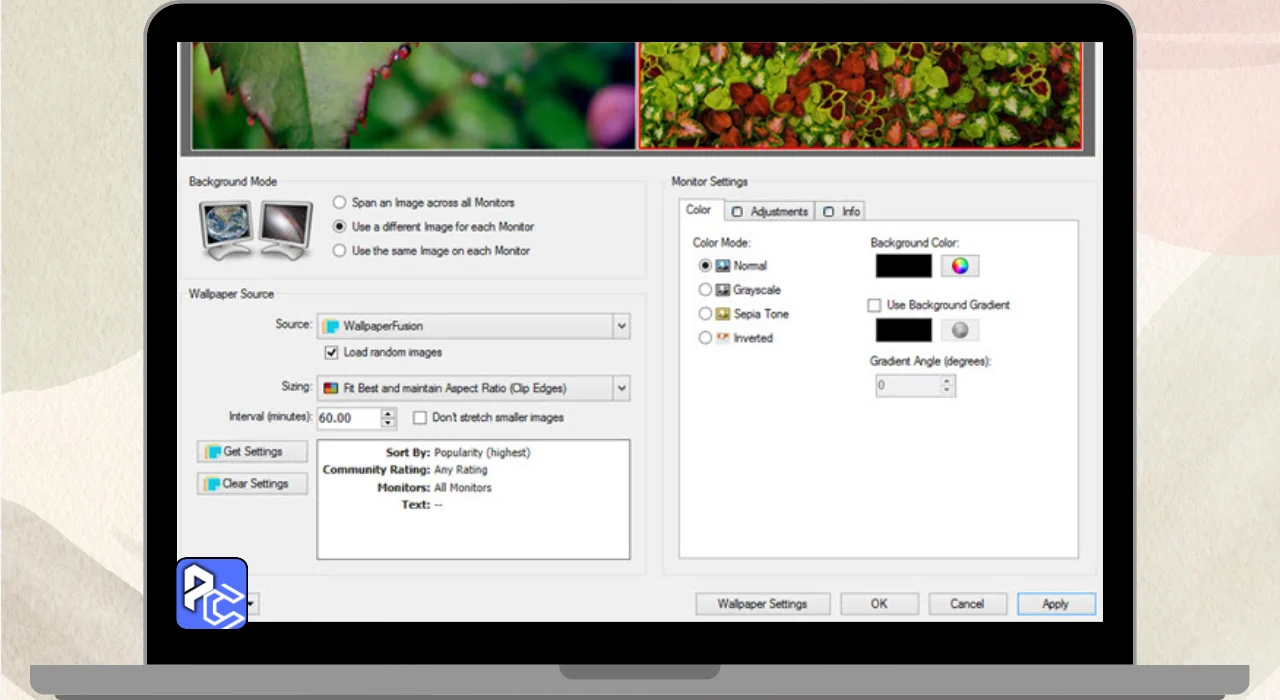Click the black Background Color swatch
This screenshot has height=700, width=1280.
(x=903, y=266)
